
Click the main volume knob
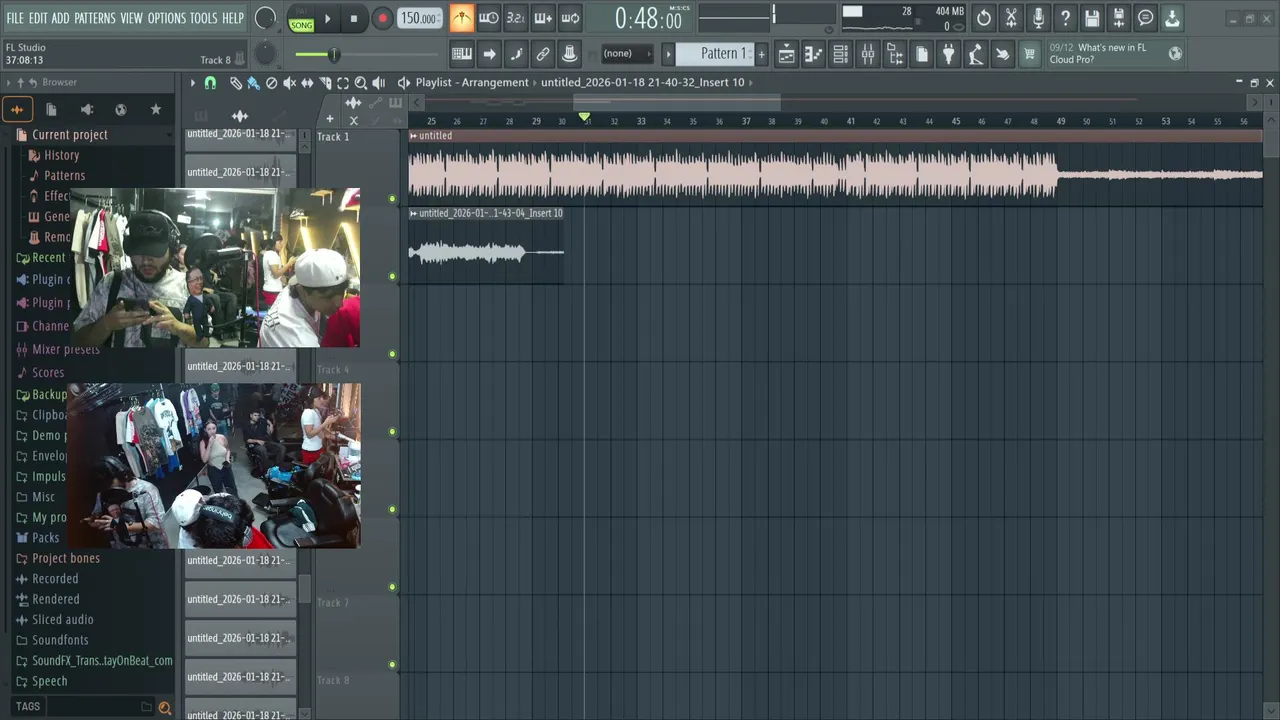[x=265, y=18]
